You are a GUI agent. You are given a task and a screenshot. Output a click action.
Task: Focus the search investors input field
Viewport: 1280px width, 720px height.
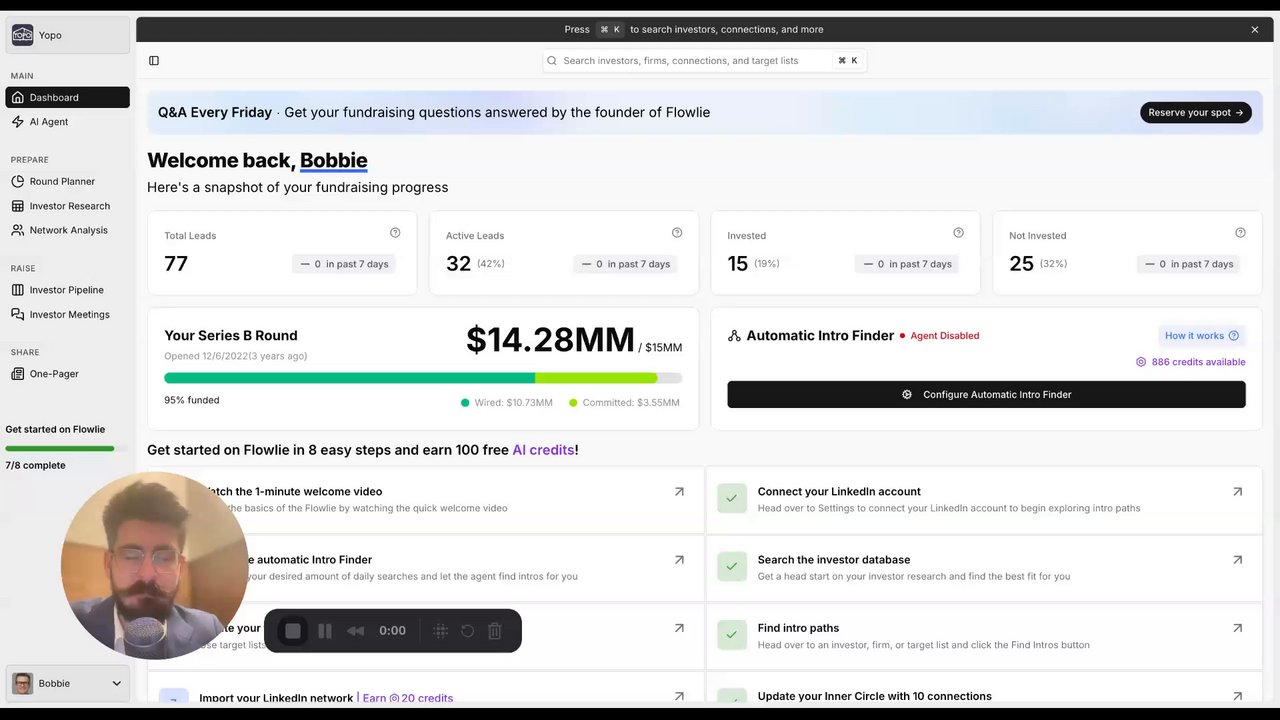[704, 60]
